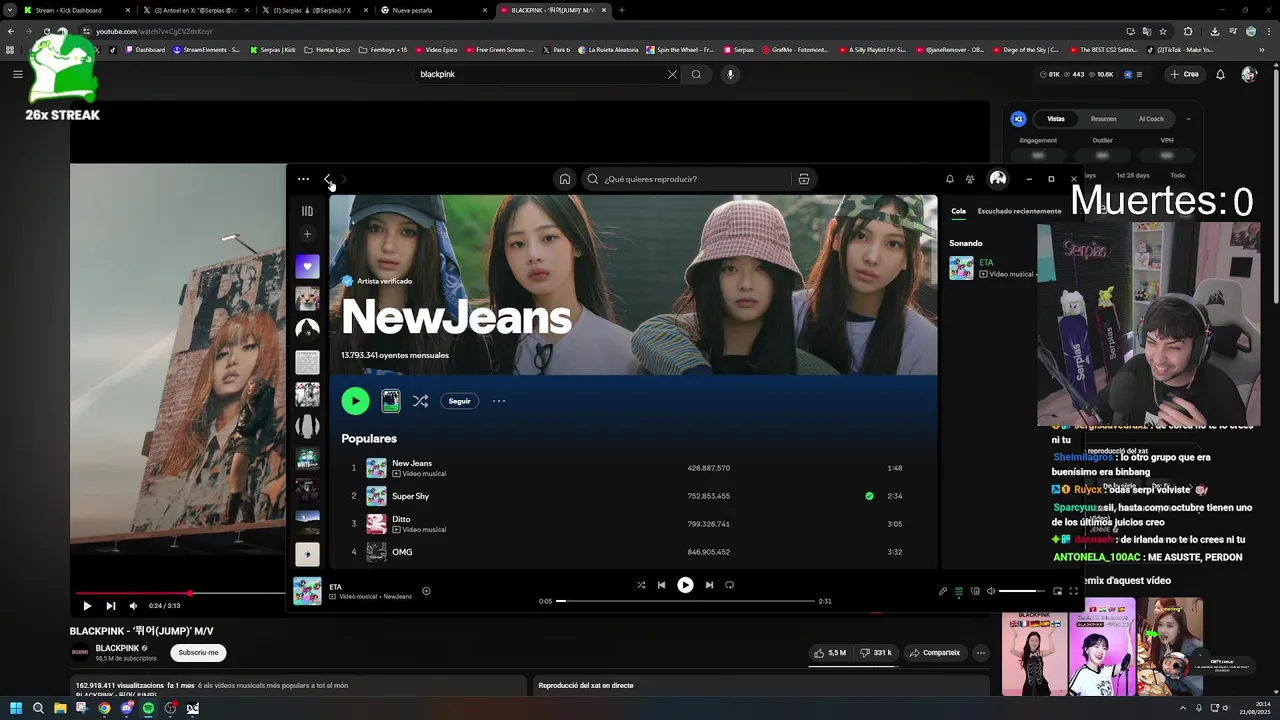Mute Spotify with speaker icon
The image size is (1280, 720).
pos(991,591)
